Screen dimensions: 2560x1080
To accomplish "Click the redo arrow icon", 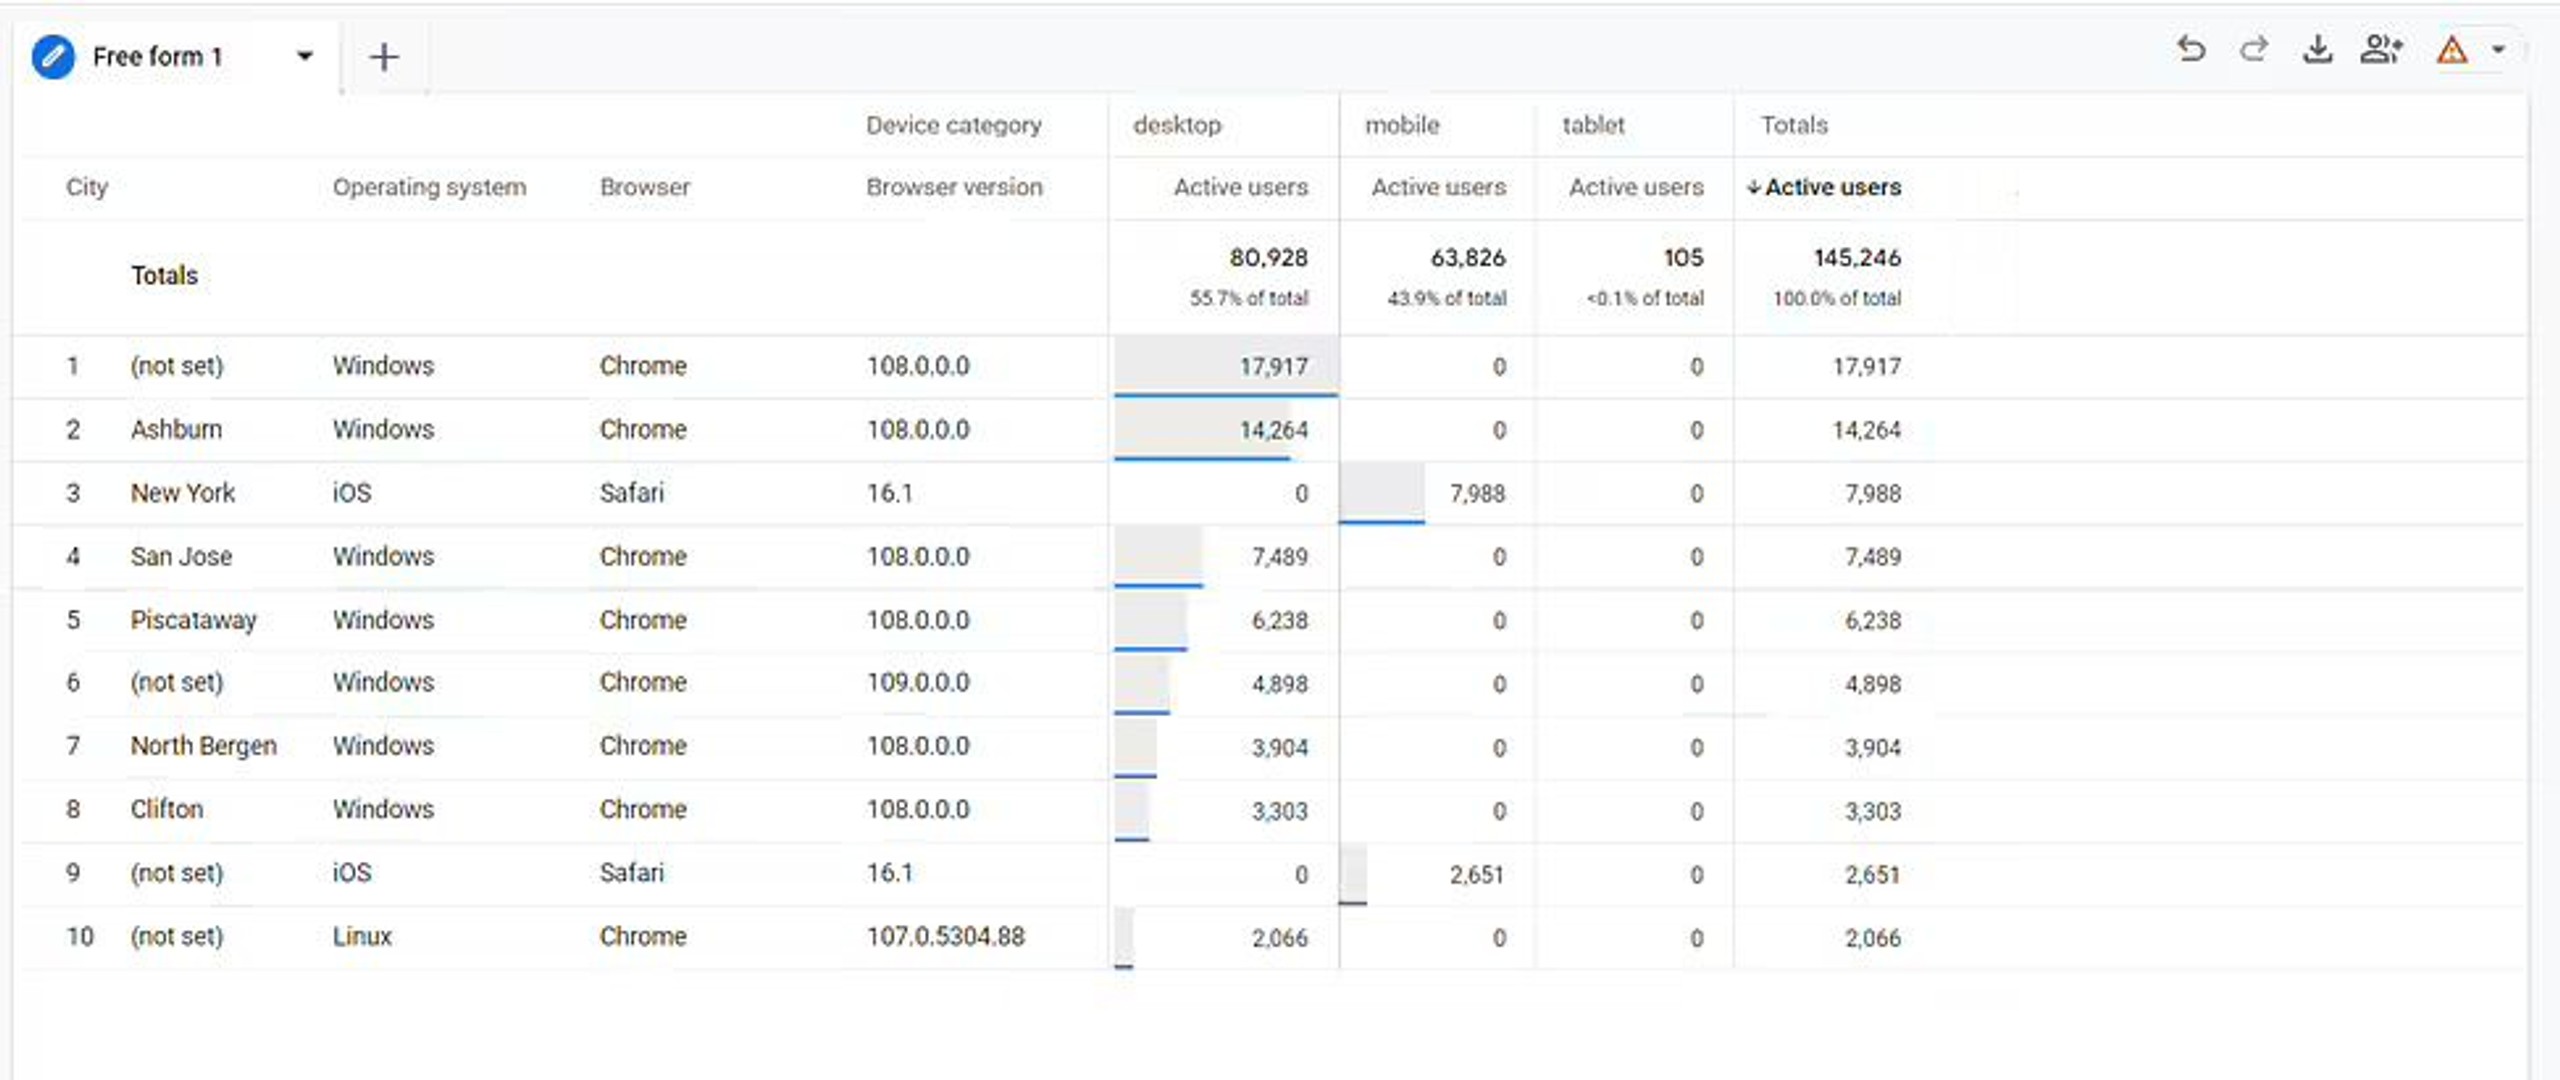I will (x=2253, y=49).
